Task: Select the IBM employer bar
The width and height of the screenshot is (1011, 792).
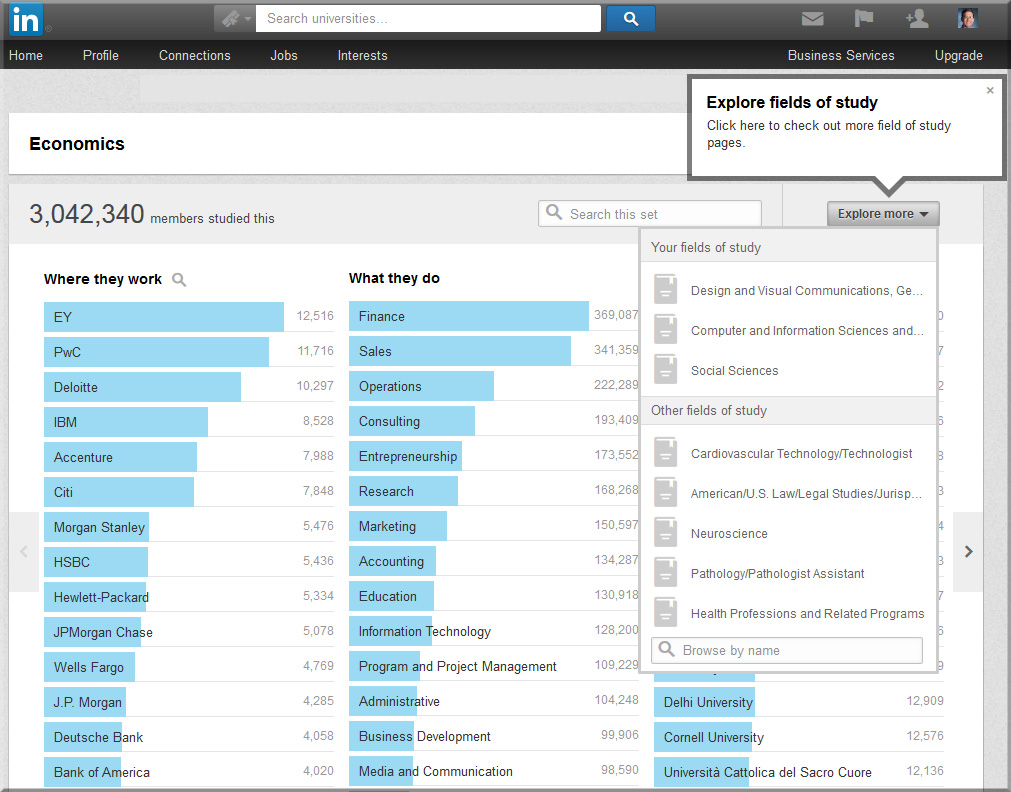Action: tap(126, 422)
